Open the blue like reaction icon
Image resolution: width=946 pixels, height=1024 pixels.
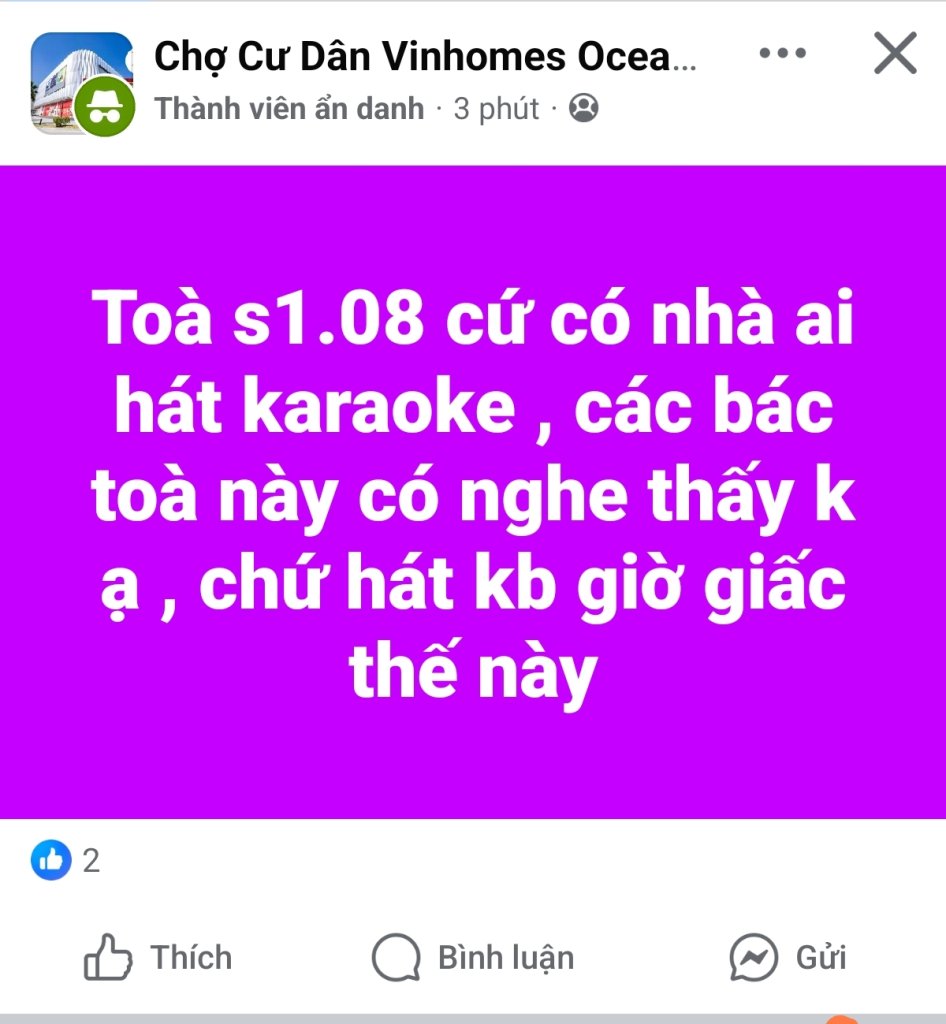[51, 860]
